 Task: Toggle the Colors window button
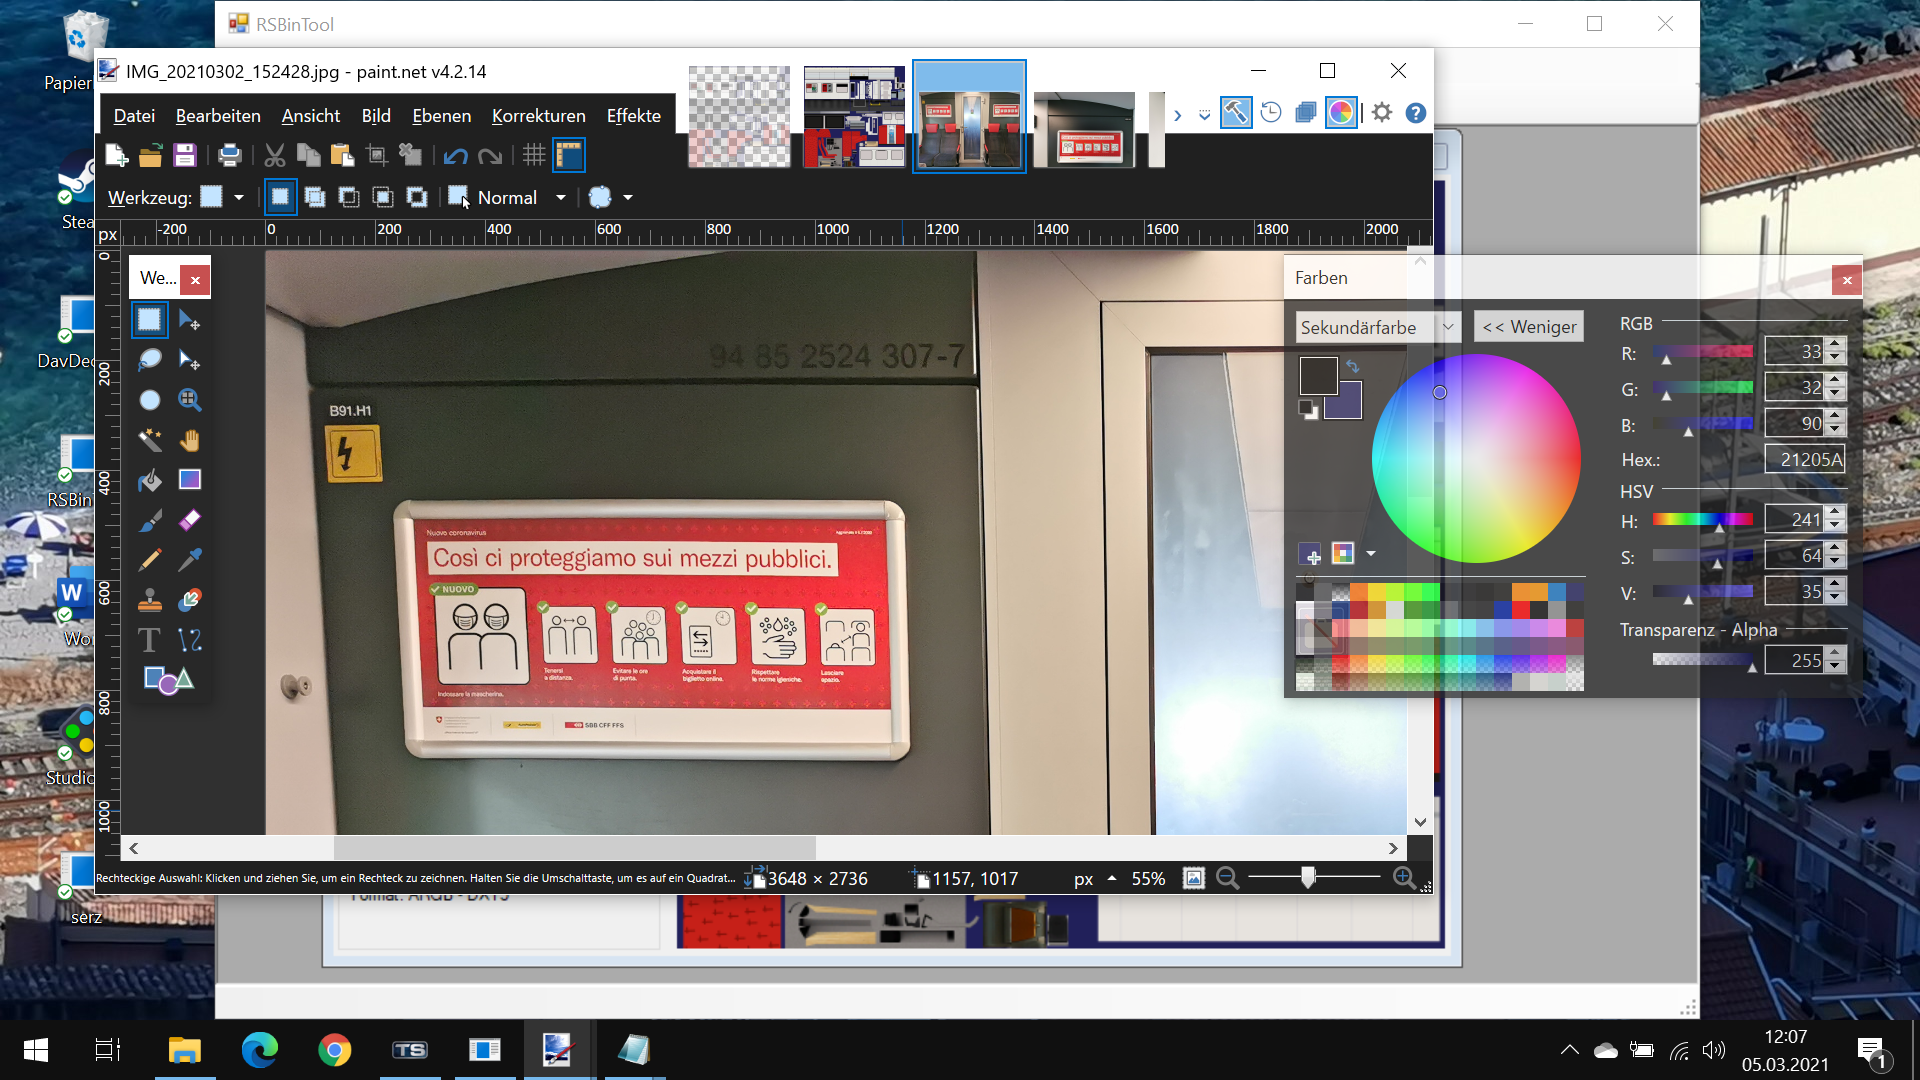1340,113
